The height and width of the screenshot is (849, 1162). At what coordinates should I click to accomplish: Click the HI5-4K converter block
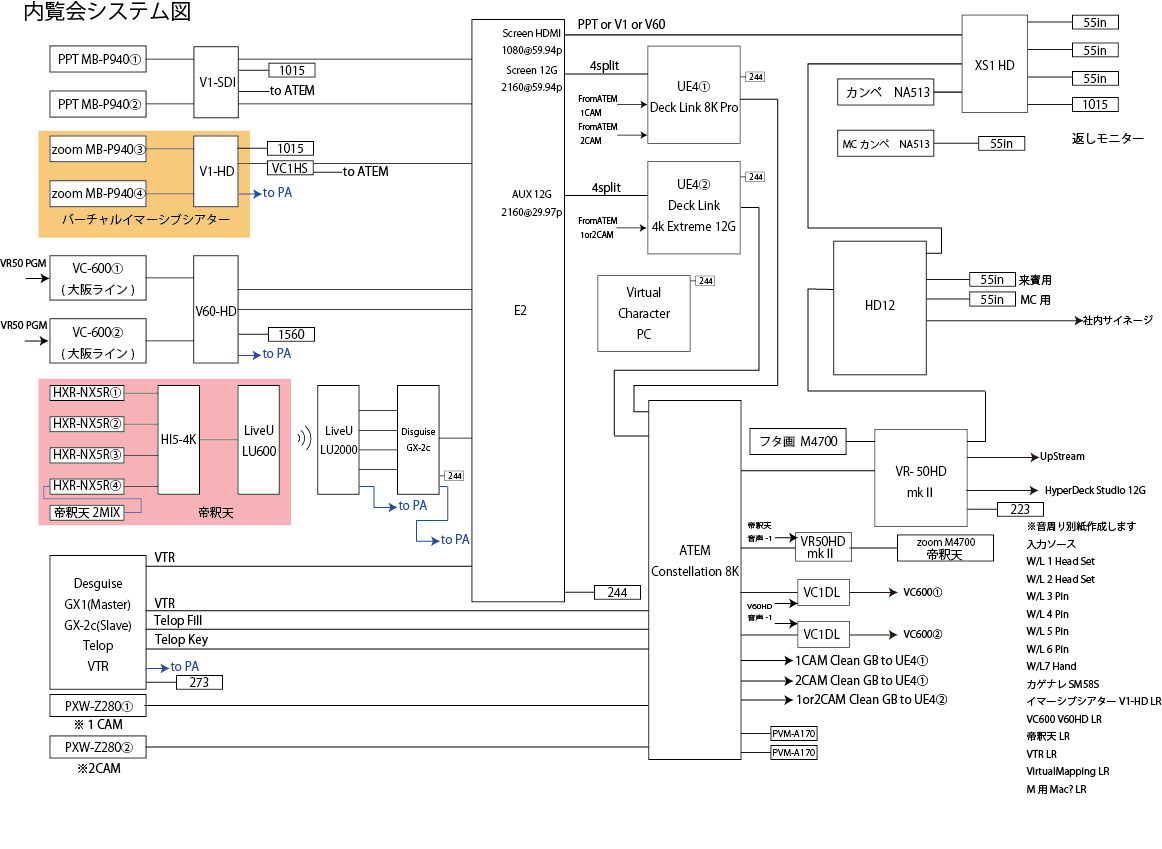(178, 438)
